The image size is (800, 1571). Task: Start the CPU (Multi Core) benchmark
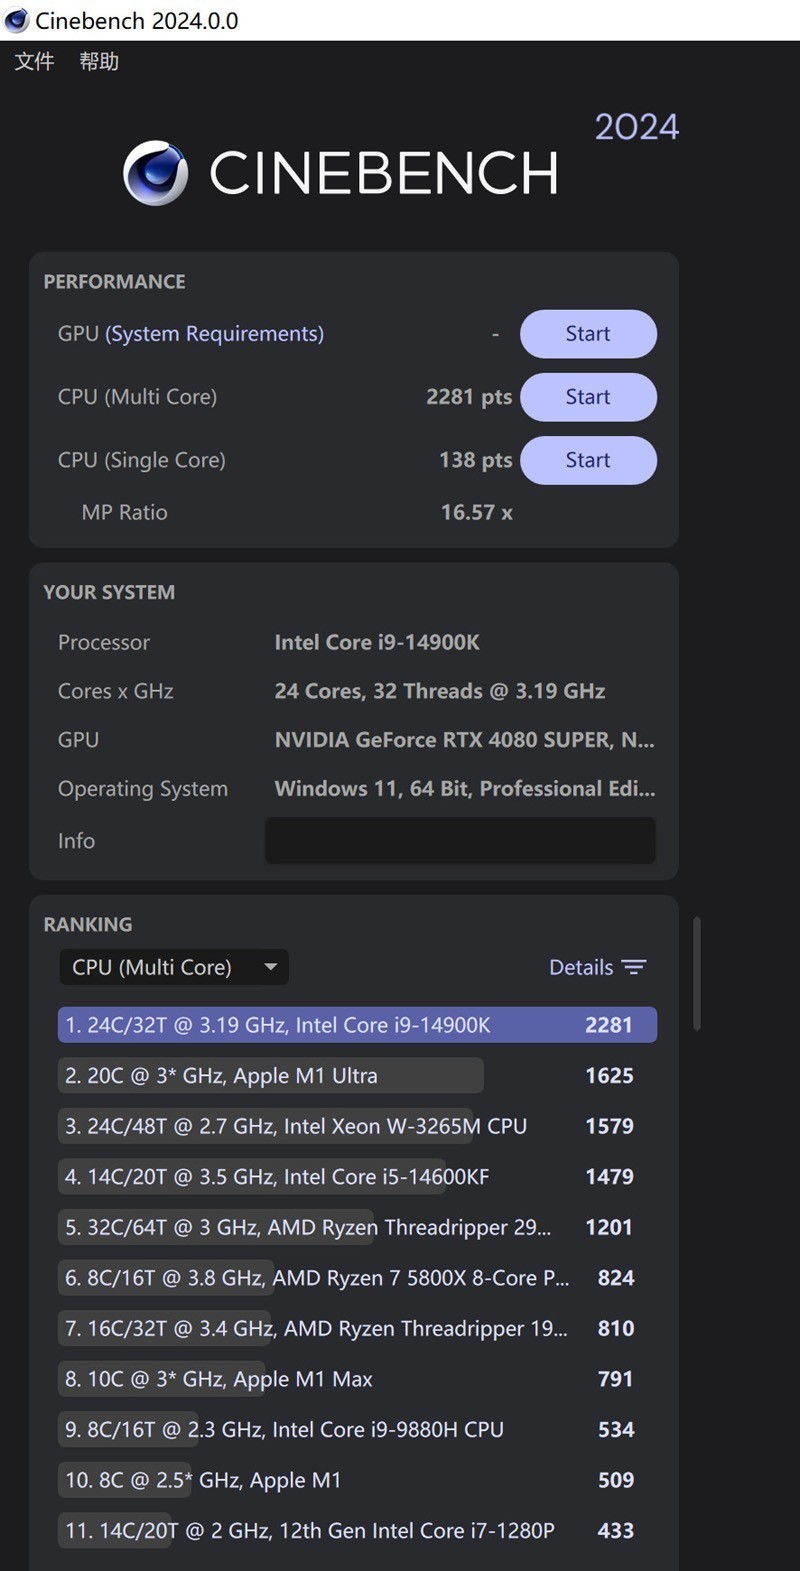588,397
